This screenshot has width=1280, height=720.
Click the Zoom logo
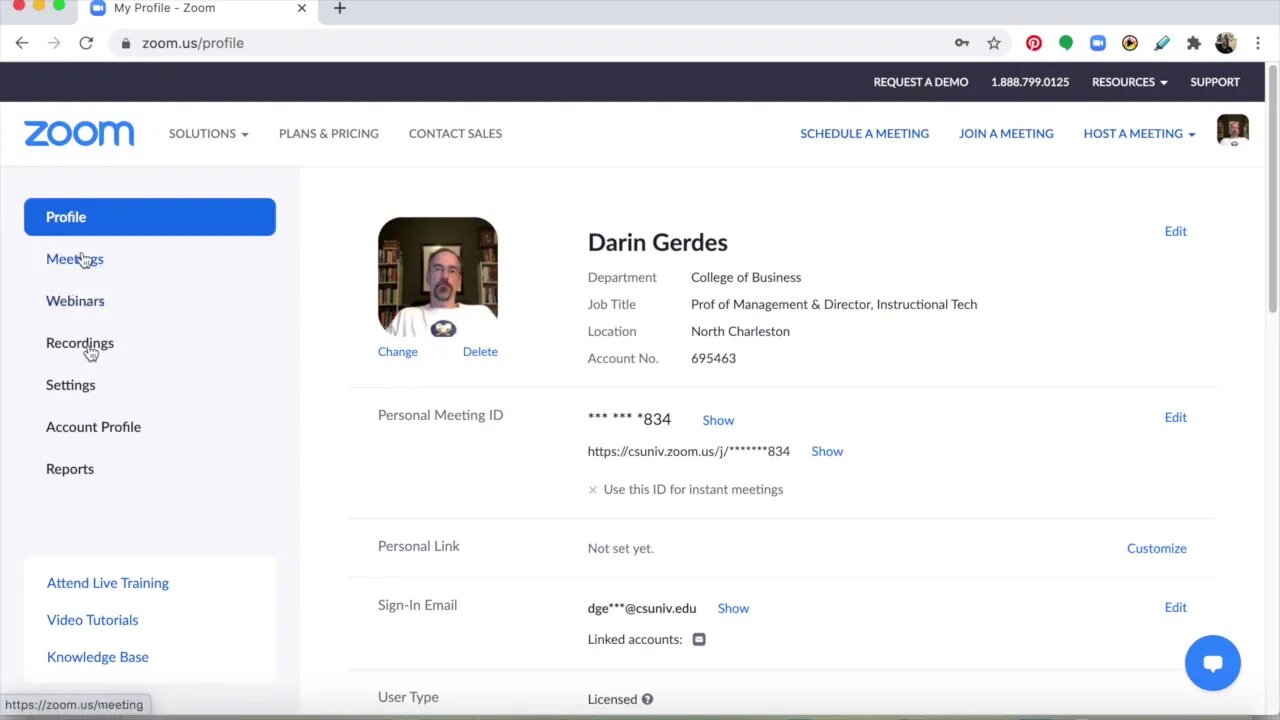pos(79,133)
